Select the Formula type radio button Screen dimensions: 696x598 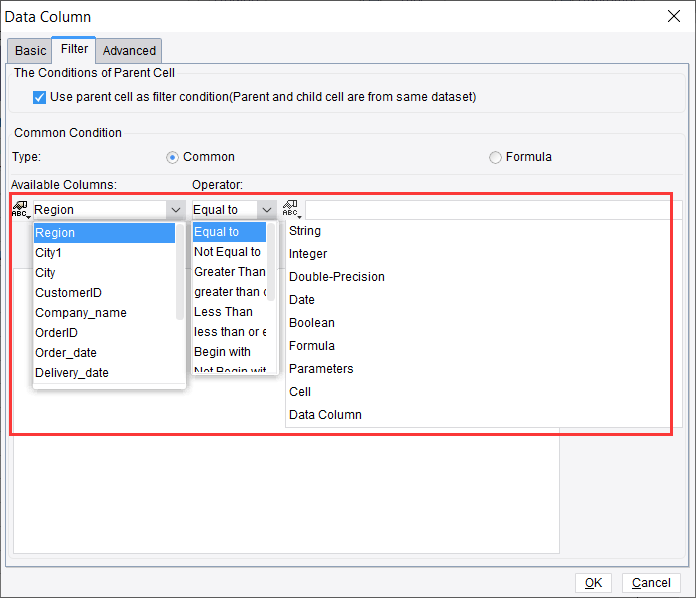tap(495, 157)
